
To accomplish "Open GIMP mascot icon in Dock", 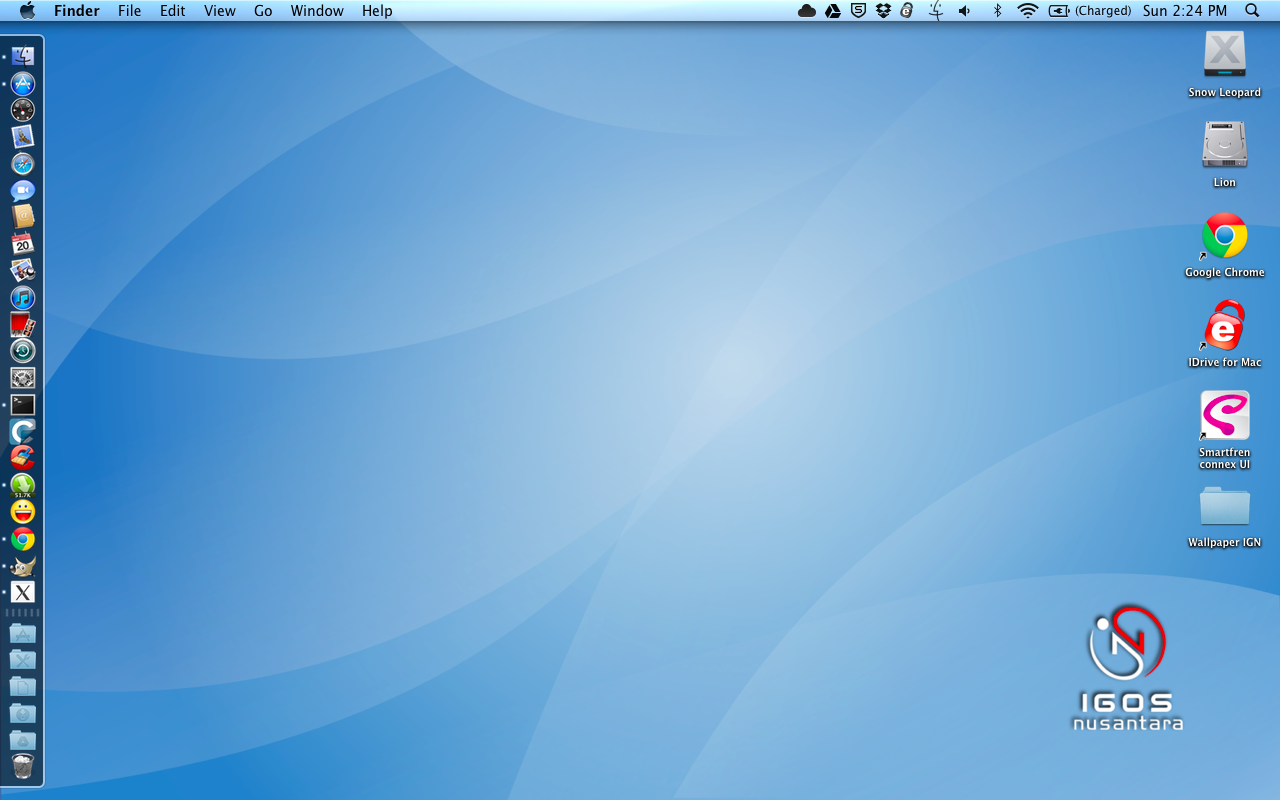I will coord(23,566).
